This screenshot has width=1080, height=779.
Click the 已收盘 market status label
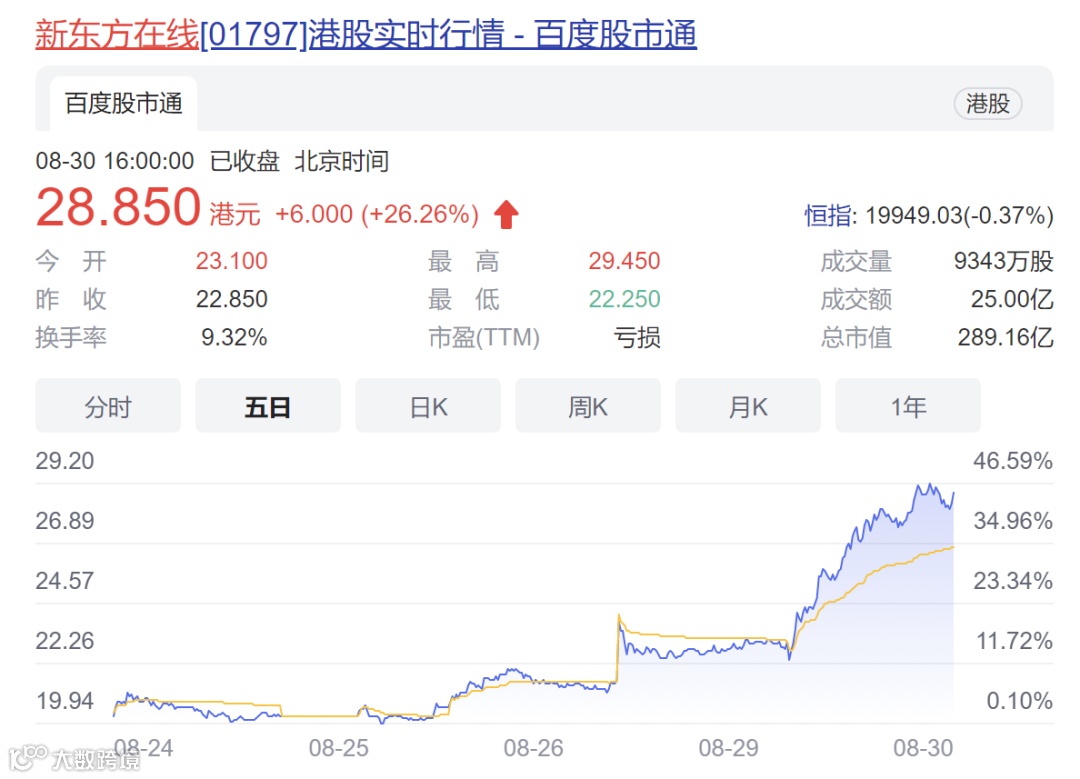tap(245, 161)
